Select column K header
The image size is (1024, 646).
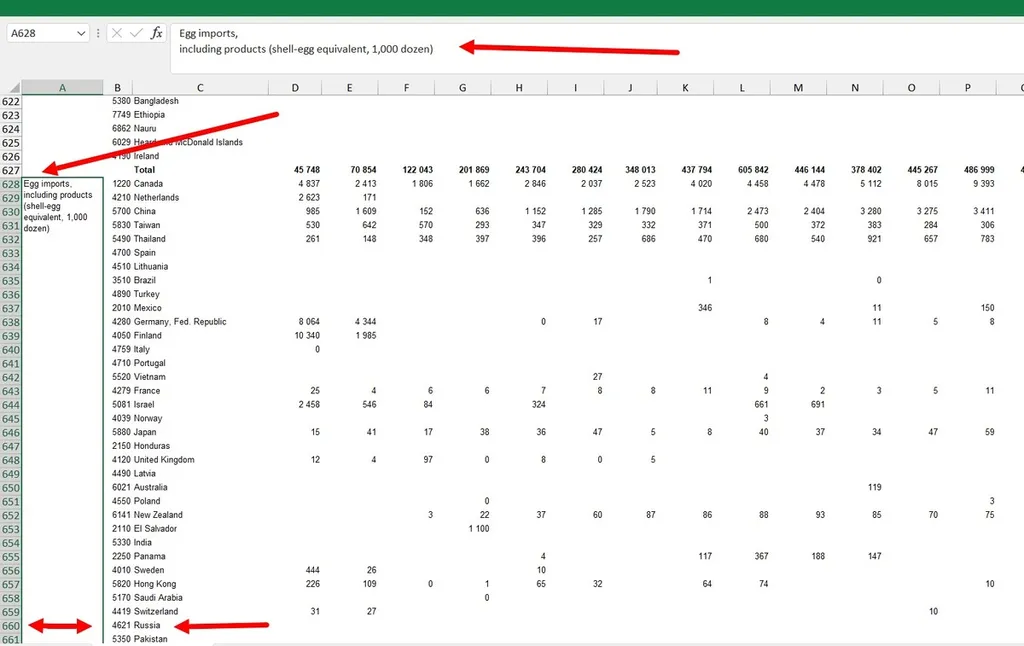[x=685, y=88]
